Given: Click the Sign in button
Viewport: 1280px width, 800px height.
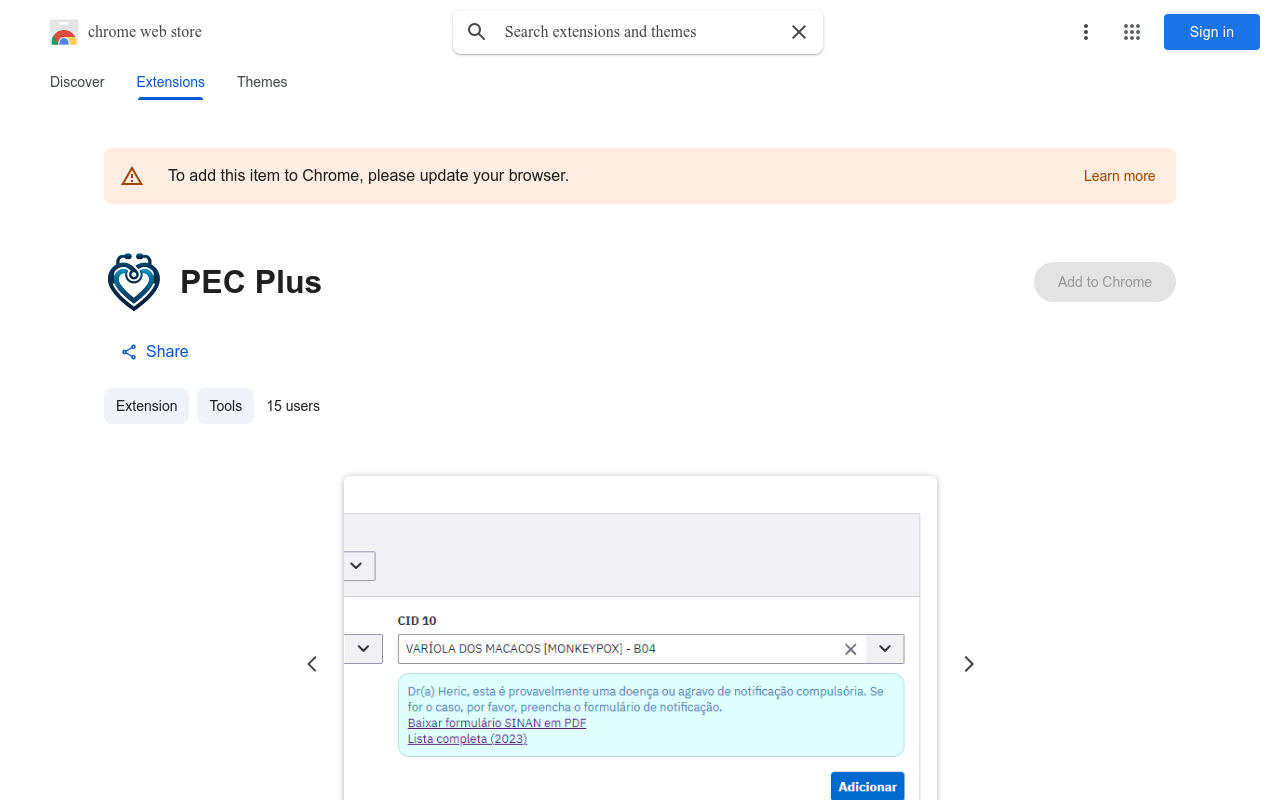Looking at the screenshot, I should (x=1212, y=32).
